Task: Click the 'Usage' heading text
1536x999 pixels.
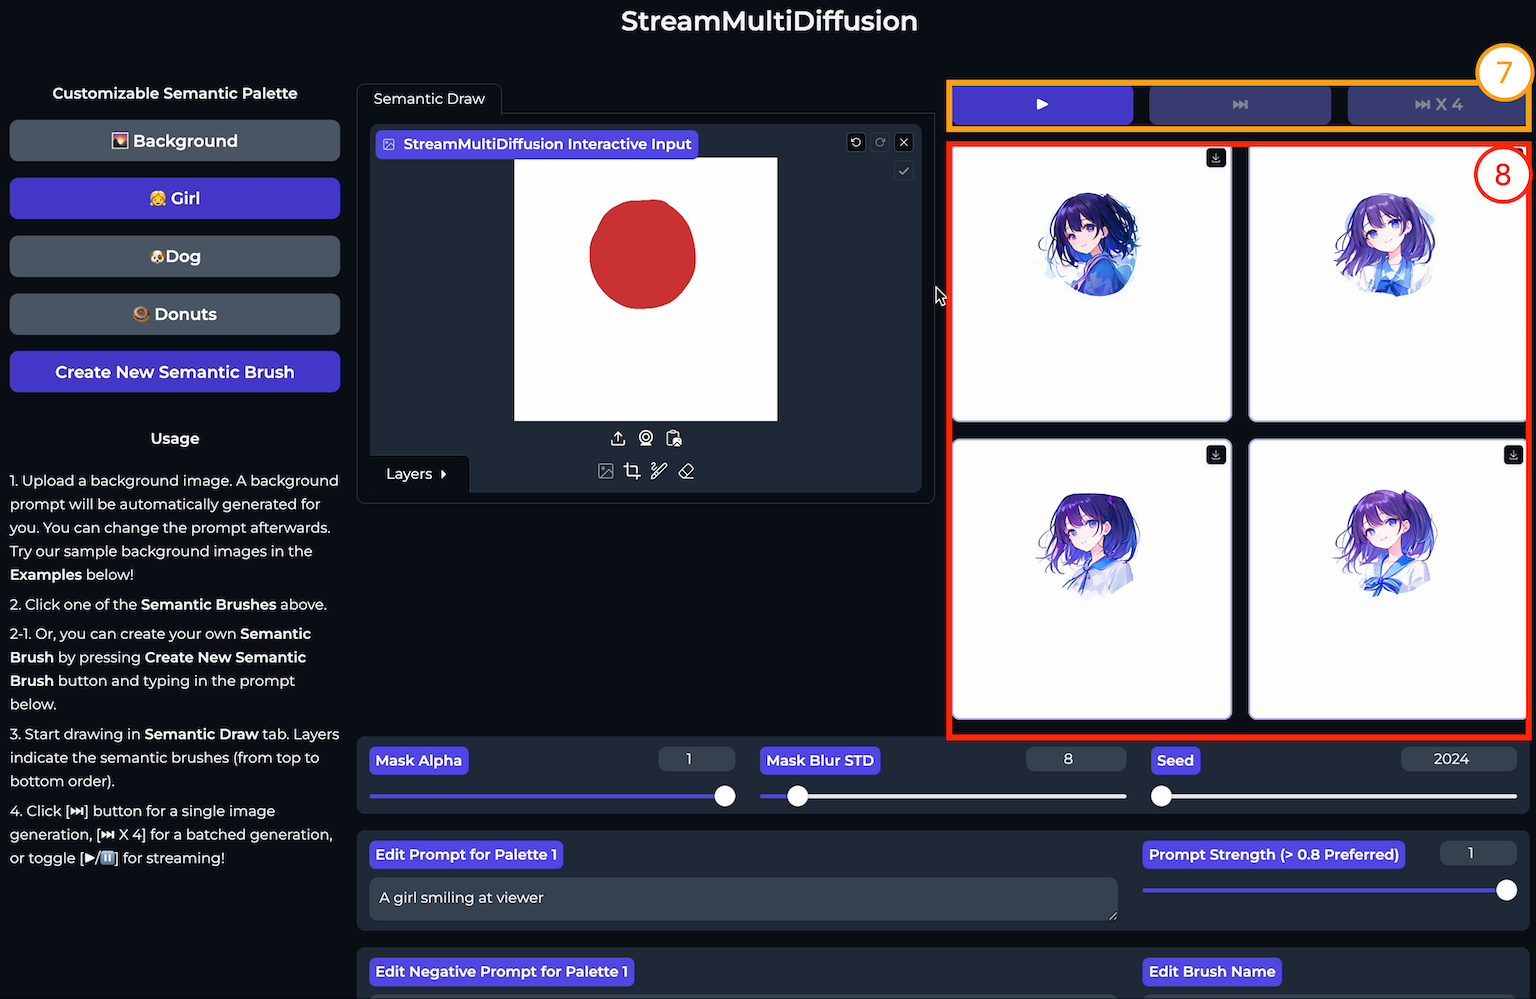Action: click(175, 438)
